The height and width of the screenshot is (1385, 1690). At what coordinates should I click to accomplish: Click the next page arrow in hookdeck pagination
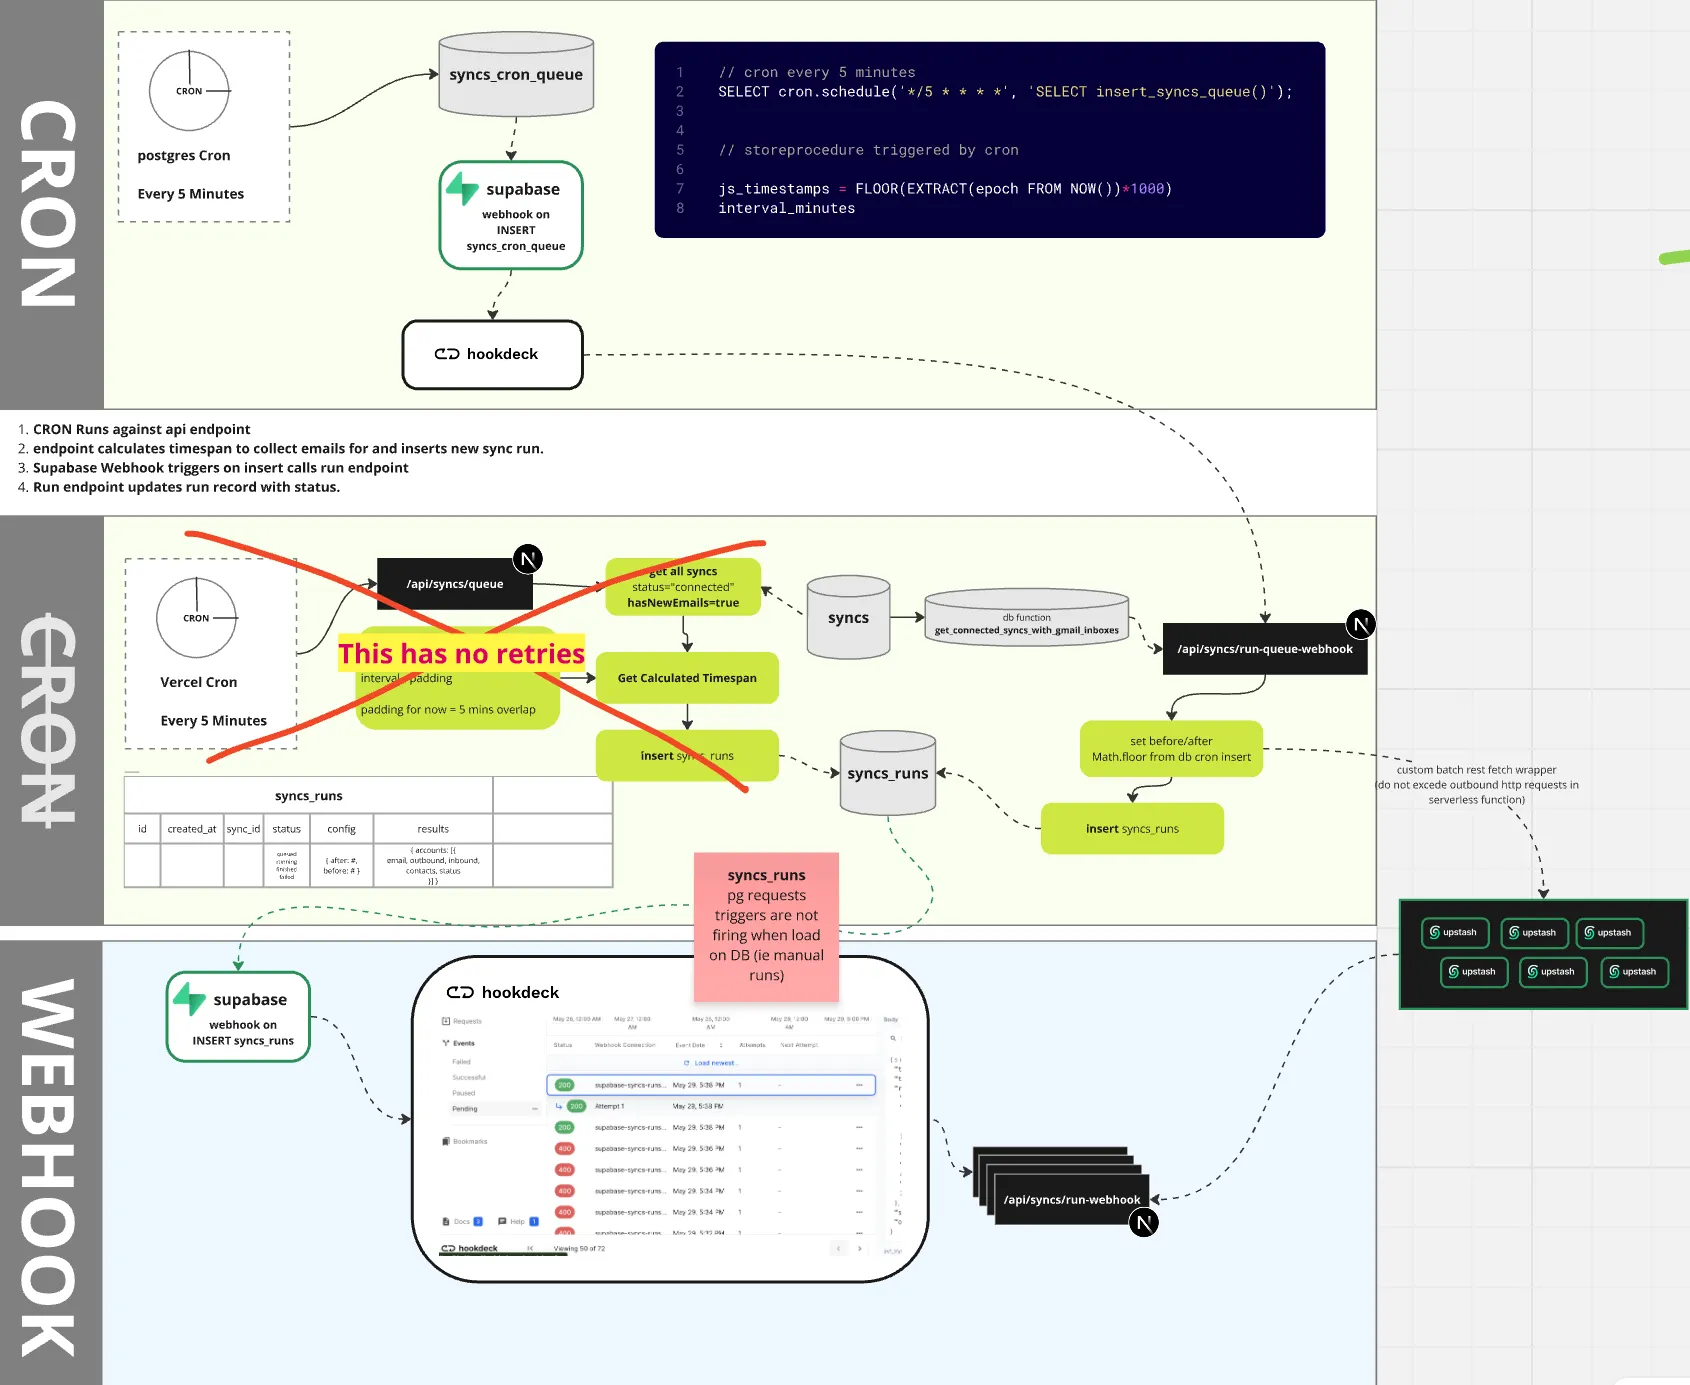tap(860, 1247)
